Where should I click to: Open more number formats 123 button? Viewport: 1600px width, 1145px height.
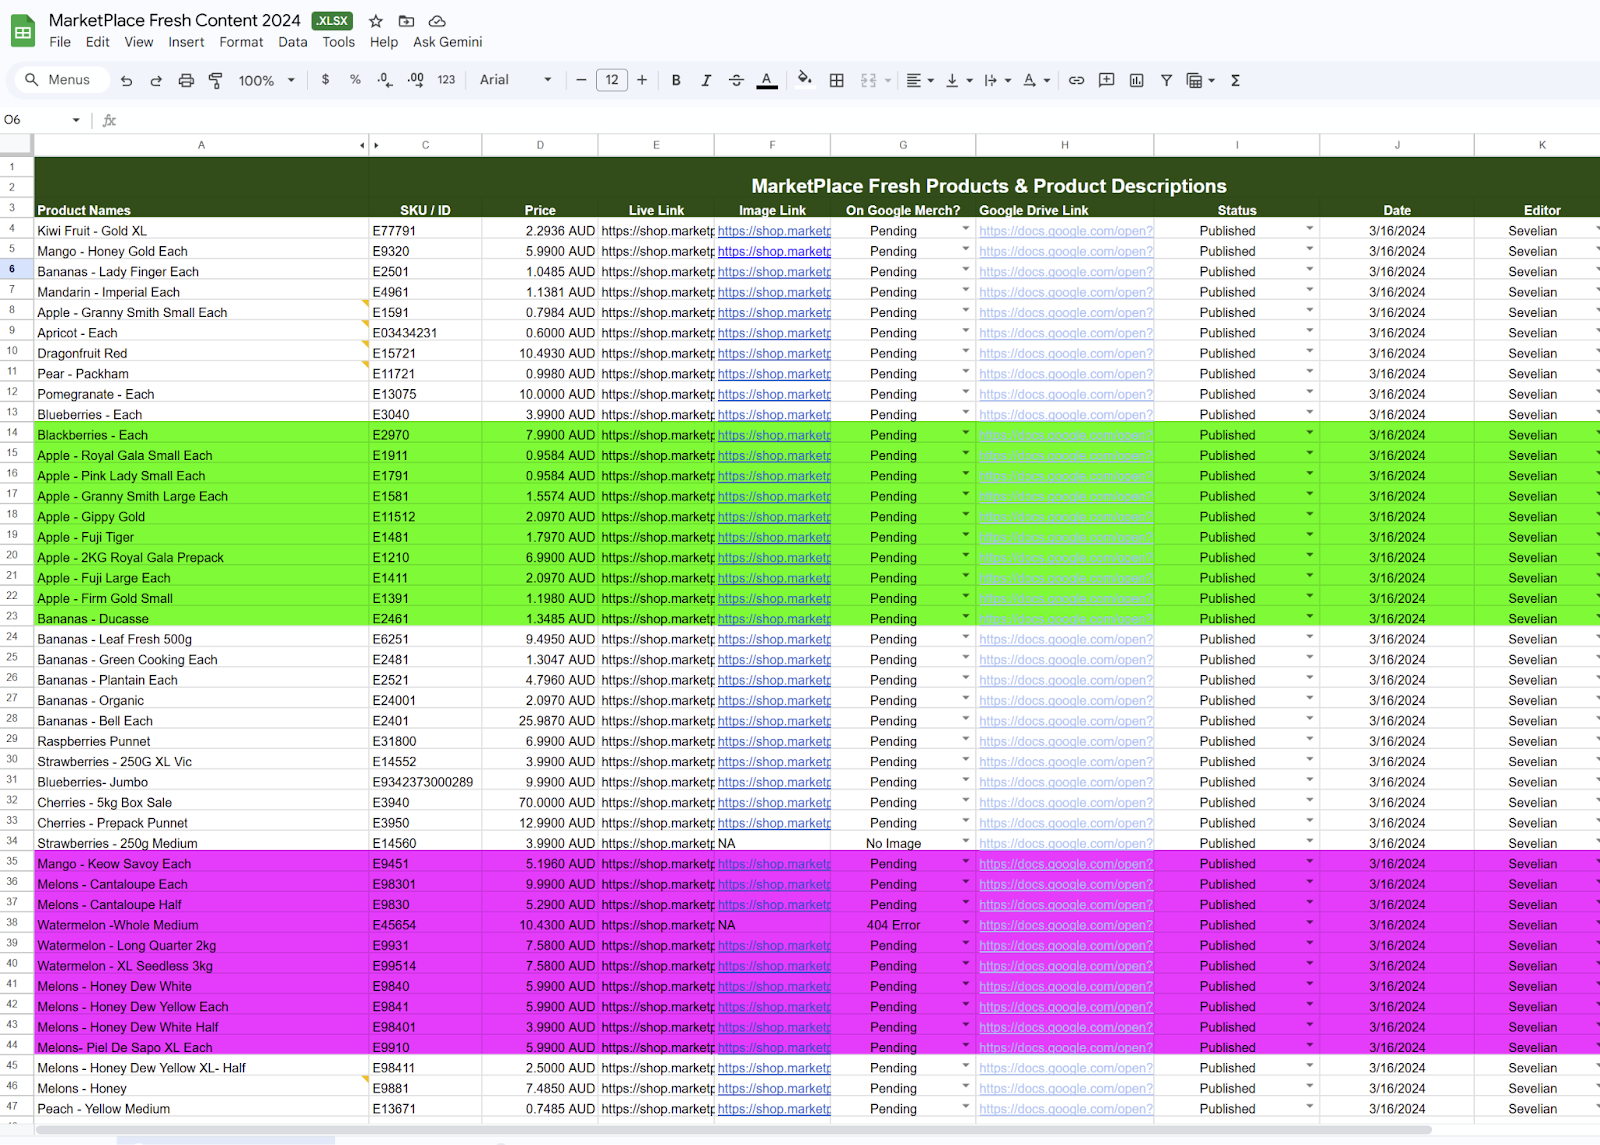tap(446, 80)
